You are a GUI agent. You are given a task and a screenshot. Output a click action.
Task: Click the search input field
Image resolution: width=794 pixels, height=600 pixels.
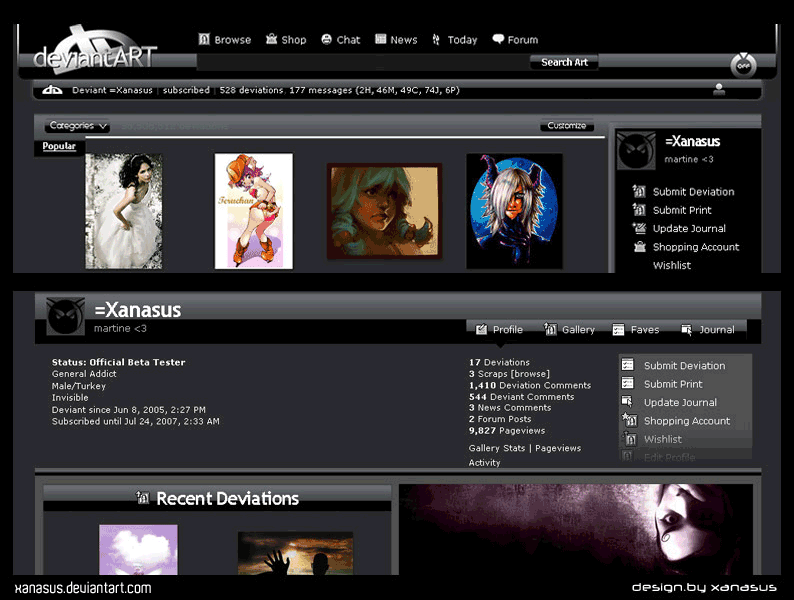[363, 62]
